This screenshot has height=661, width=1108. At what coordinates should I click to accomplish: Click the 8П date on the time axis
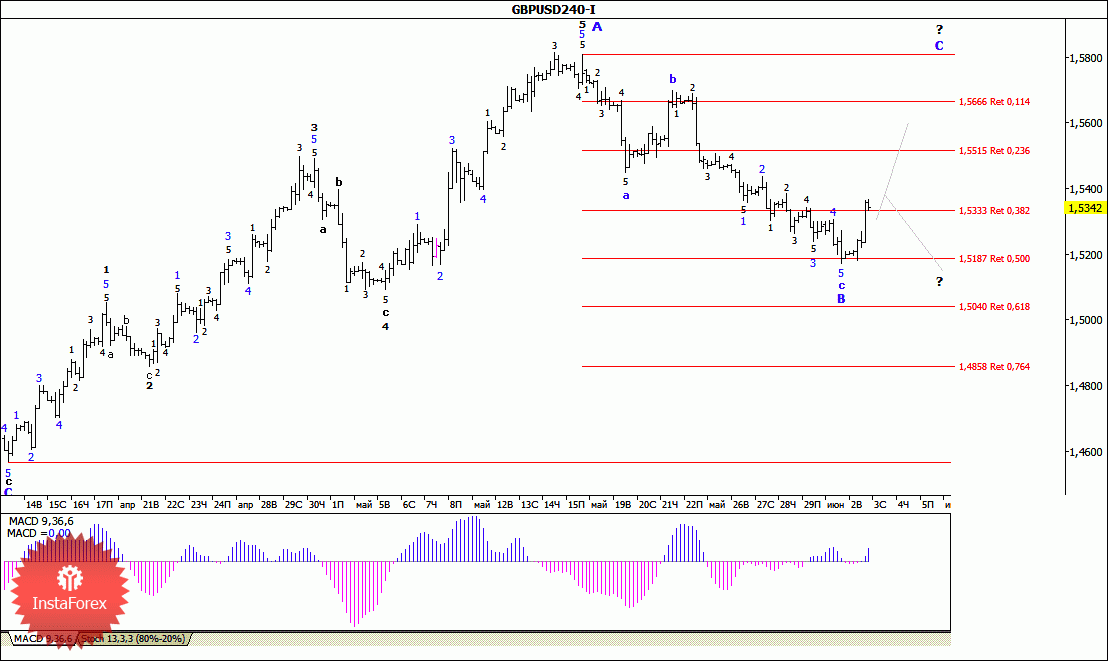tap(455, 505)
